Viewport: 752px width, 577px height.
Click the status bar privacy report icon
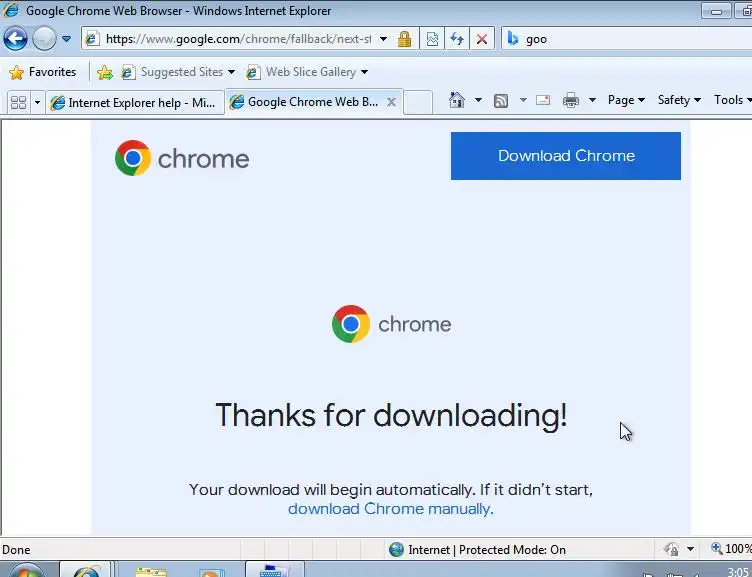671,549
